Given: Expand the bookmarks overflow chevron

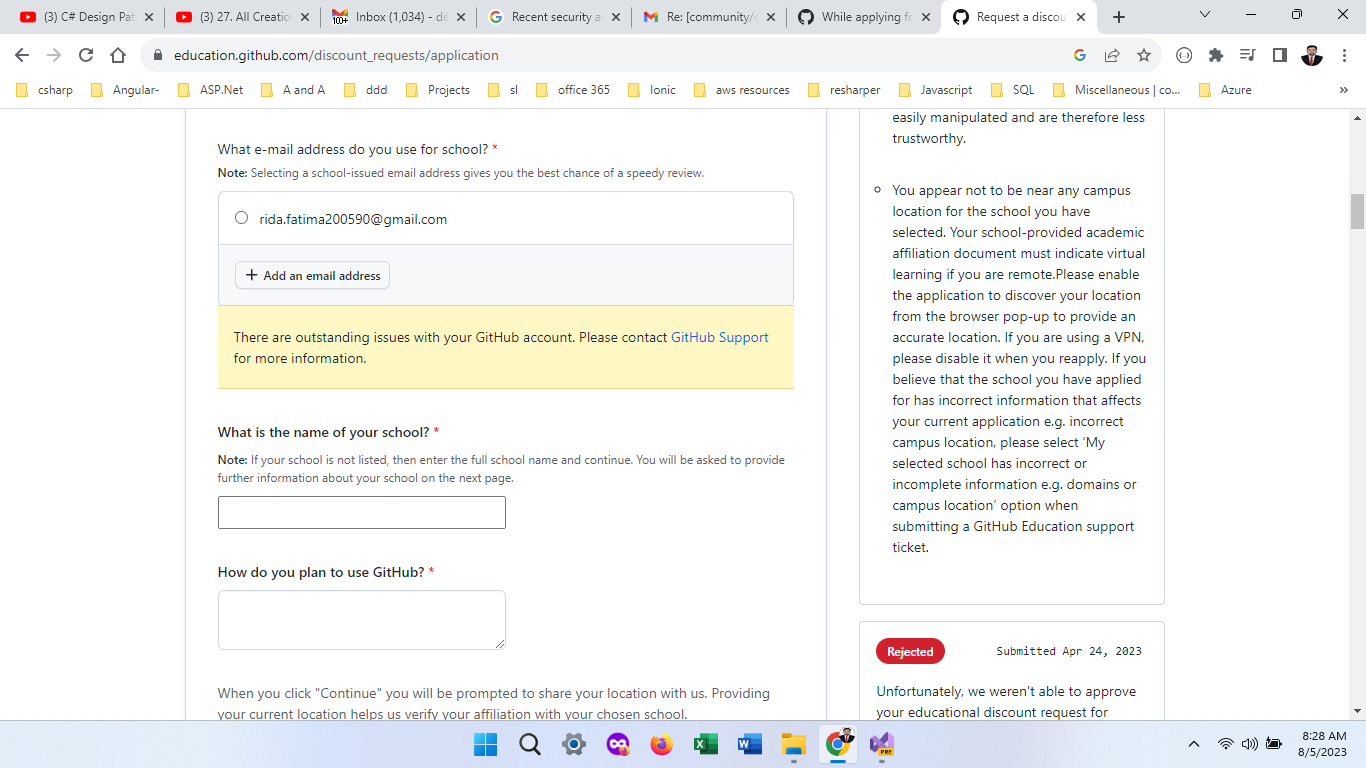Looking at the screenshot, I should pos(1344,90).
